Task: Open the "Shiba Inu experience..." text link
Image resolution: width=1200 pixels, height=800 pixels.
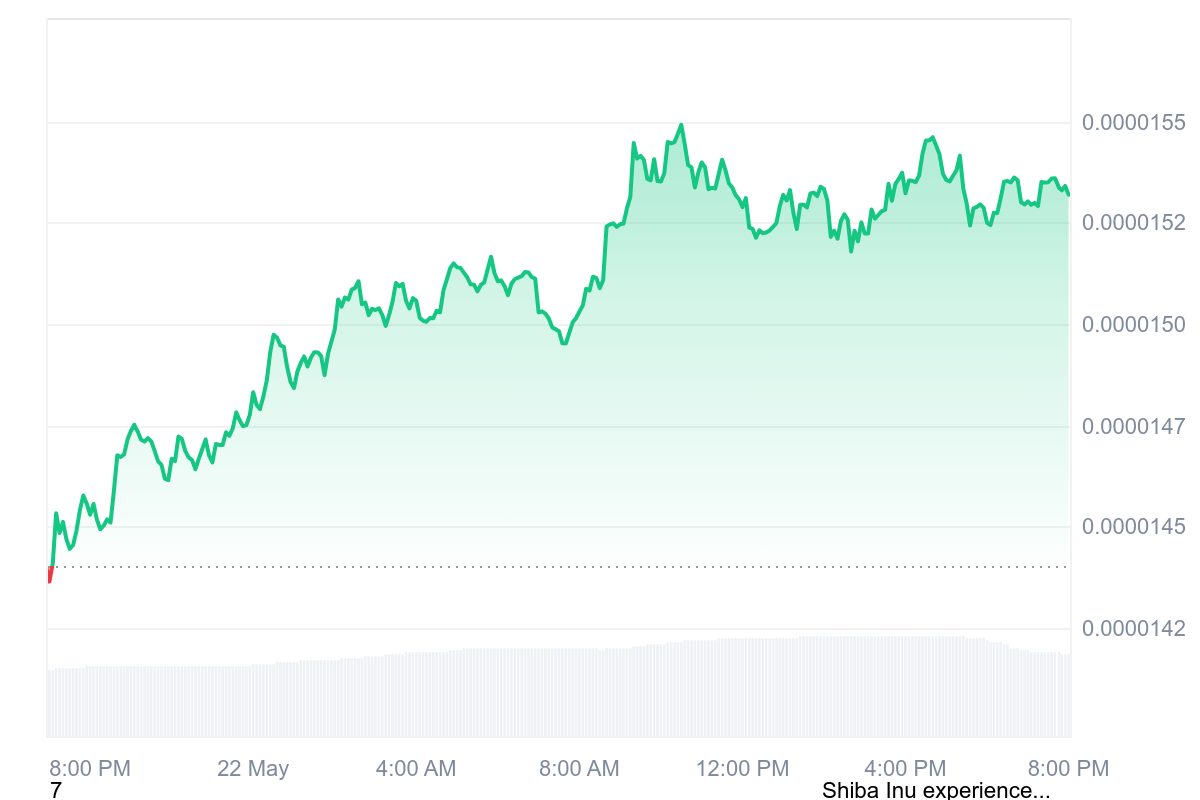Action: 935,791
